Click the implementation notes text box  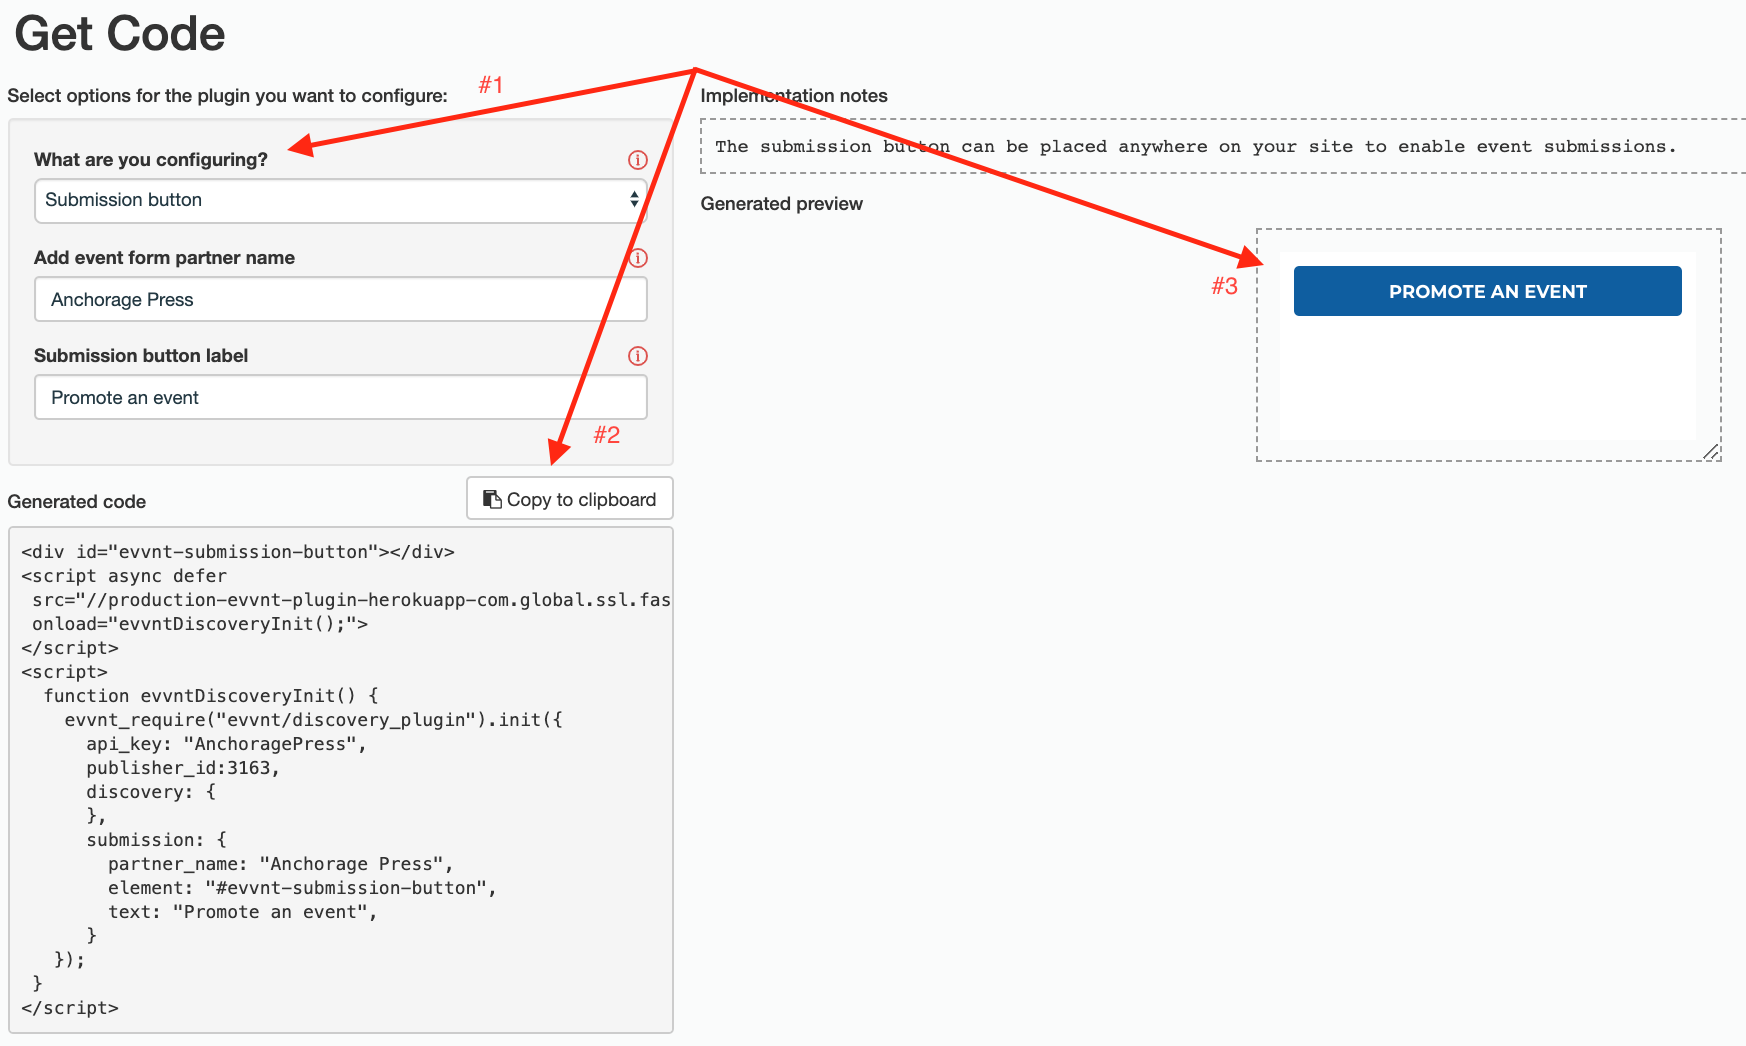(x=1222, y=146)
